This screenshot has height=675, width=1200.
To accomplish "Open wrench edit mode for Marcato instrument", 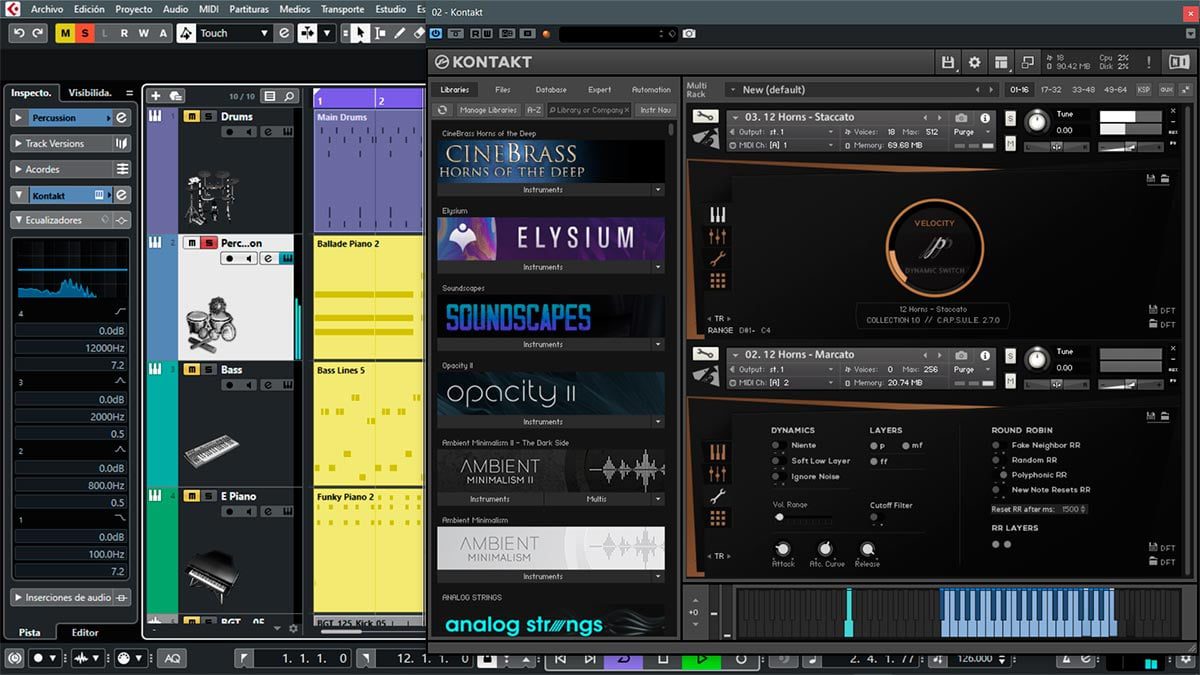I will tap(704, 354).
